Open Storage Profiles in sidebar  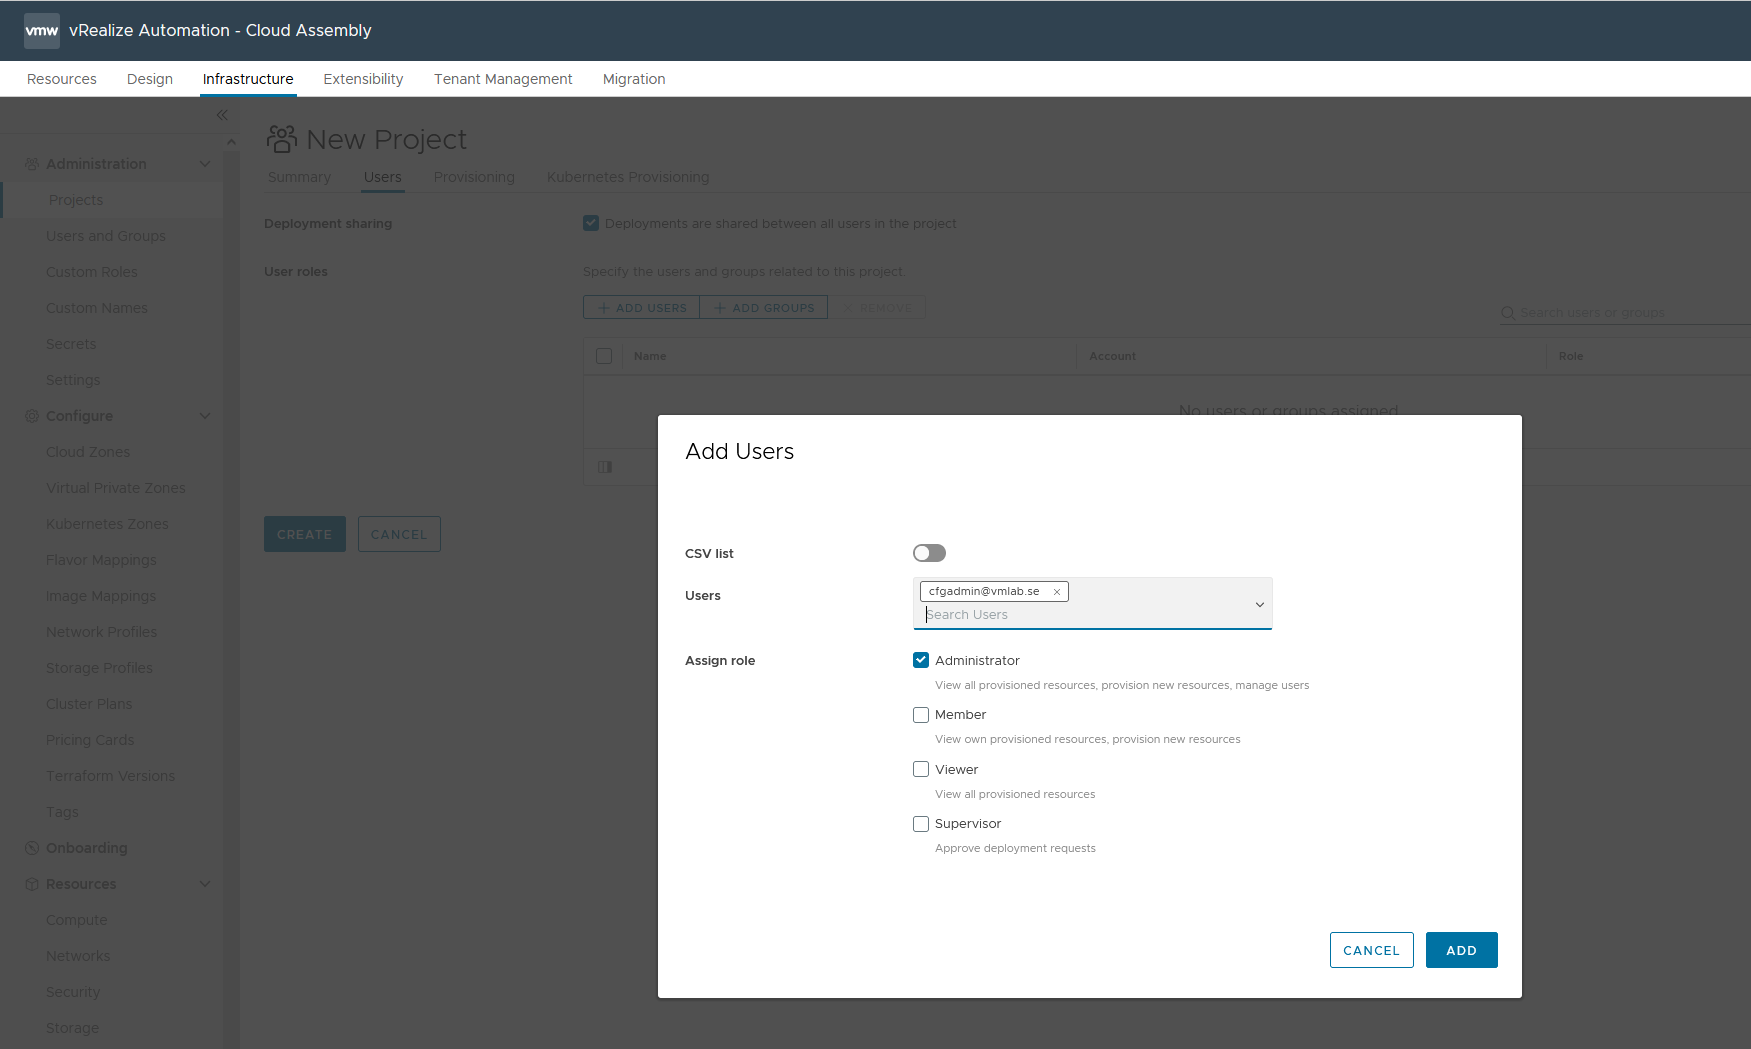pos(99,668)
